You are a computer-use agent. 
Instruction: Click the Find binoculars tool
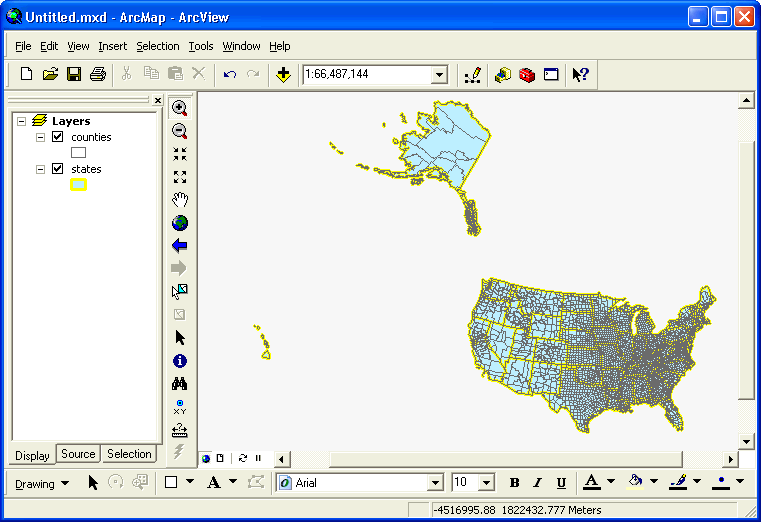coord(180,384)
